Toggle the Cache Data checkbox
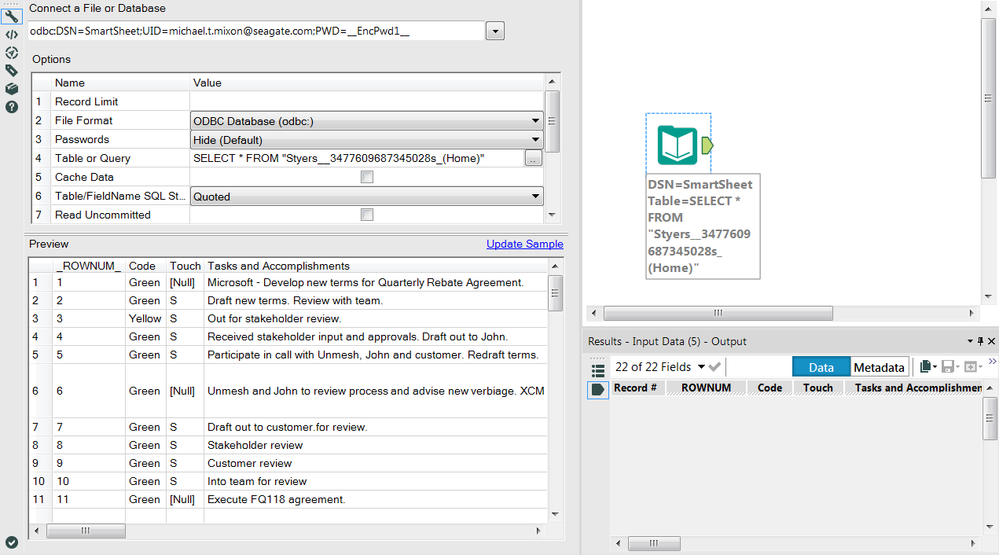The width and height of the screenshot is (999, 555). (x=367, y=177)
